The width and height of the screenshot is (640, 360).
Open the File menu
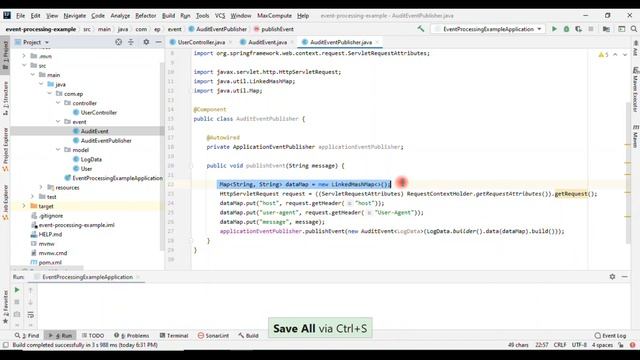pyautogui.click(x=20, y=16)
